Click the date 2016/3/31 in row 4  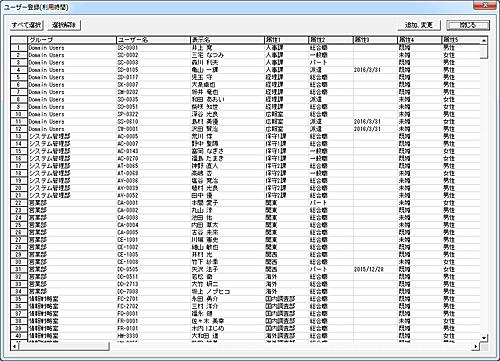coord(367,70)
